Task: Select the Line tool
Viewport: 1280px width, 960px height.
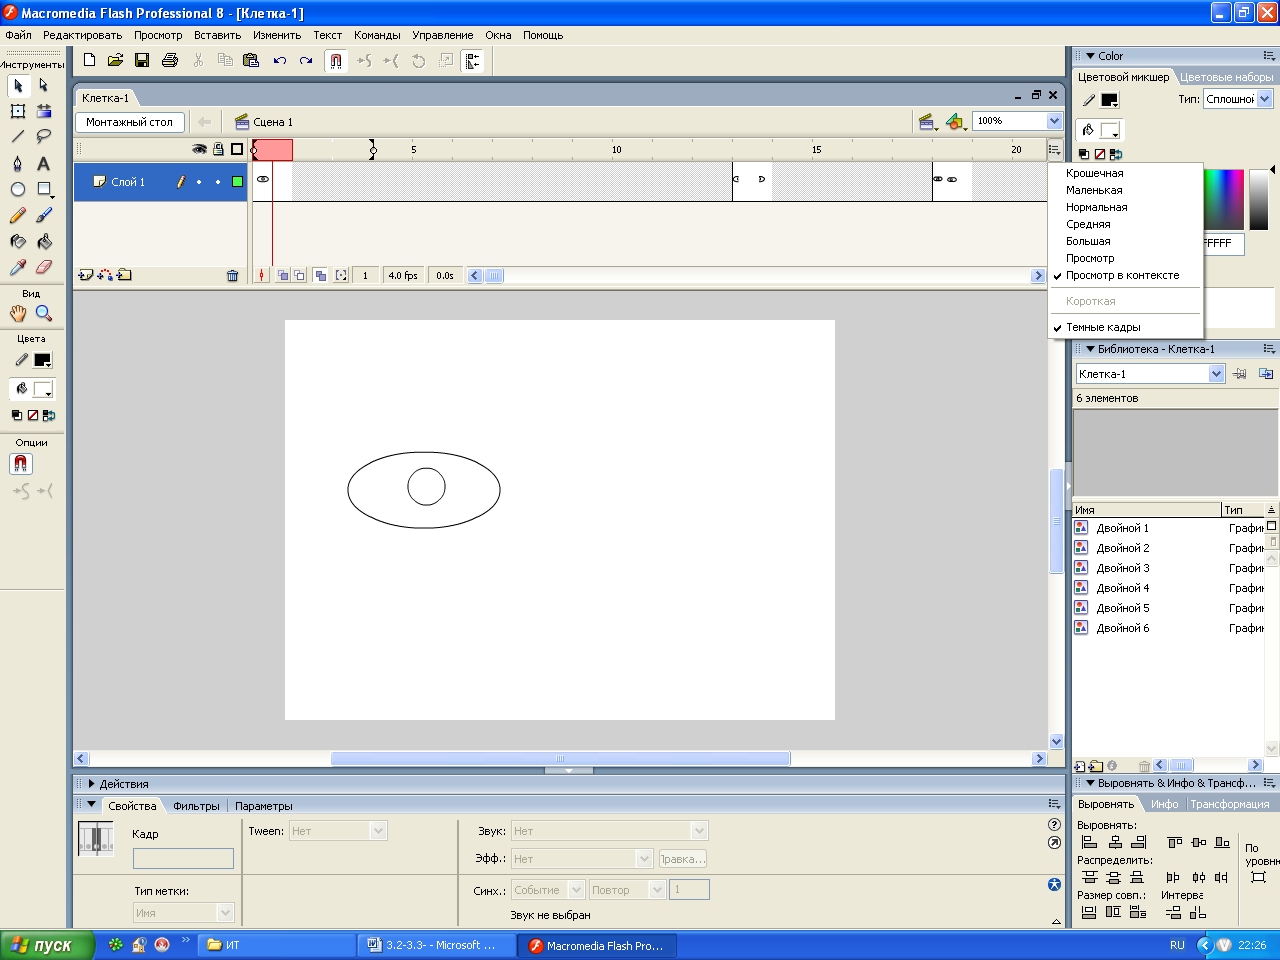Action: tap(18, 136)
